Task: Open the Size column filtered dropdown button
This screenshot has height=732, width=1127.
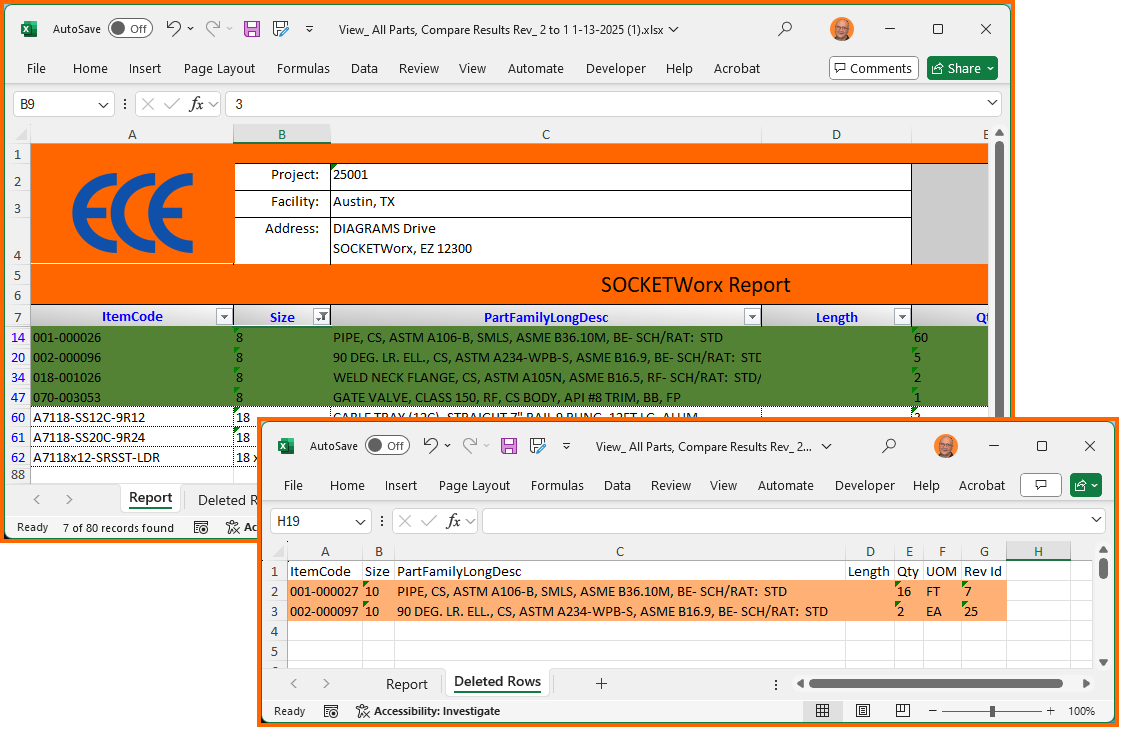Action: click(321, 317)
